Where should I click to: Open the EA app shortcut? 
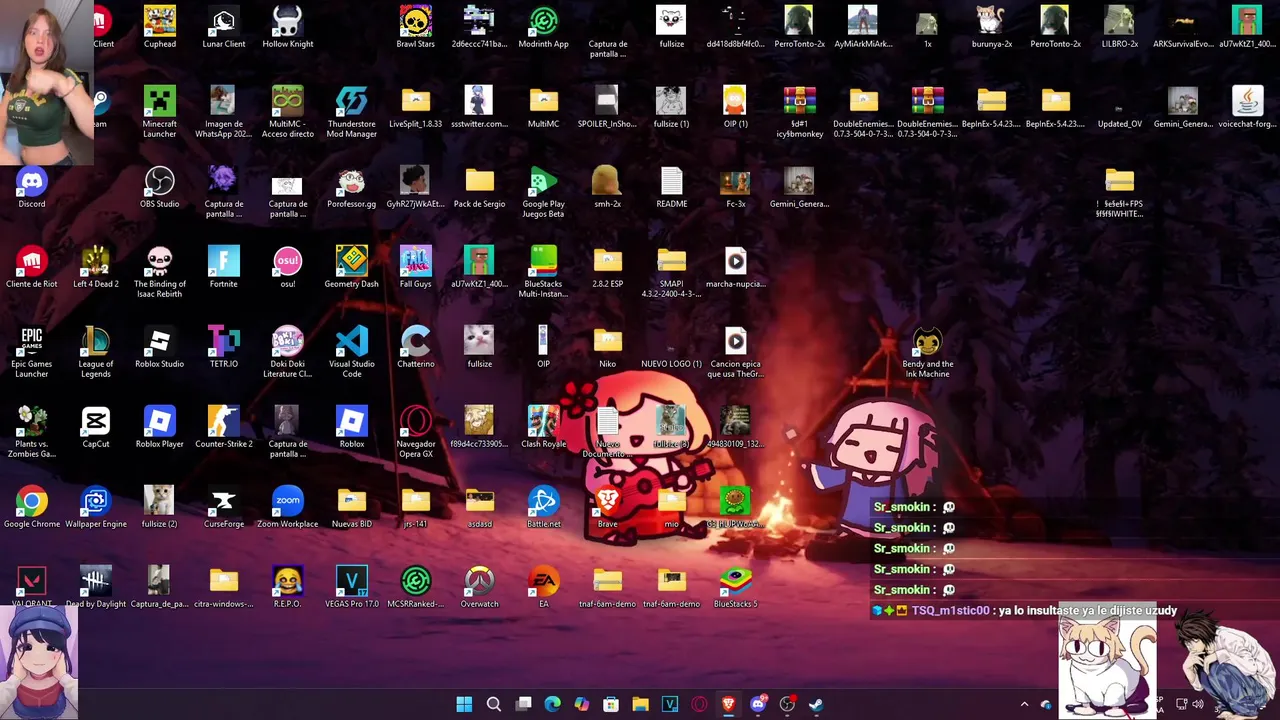click(544, 587)
